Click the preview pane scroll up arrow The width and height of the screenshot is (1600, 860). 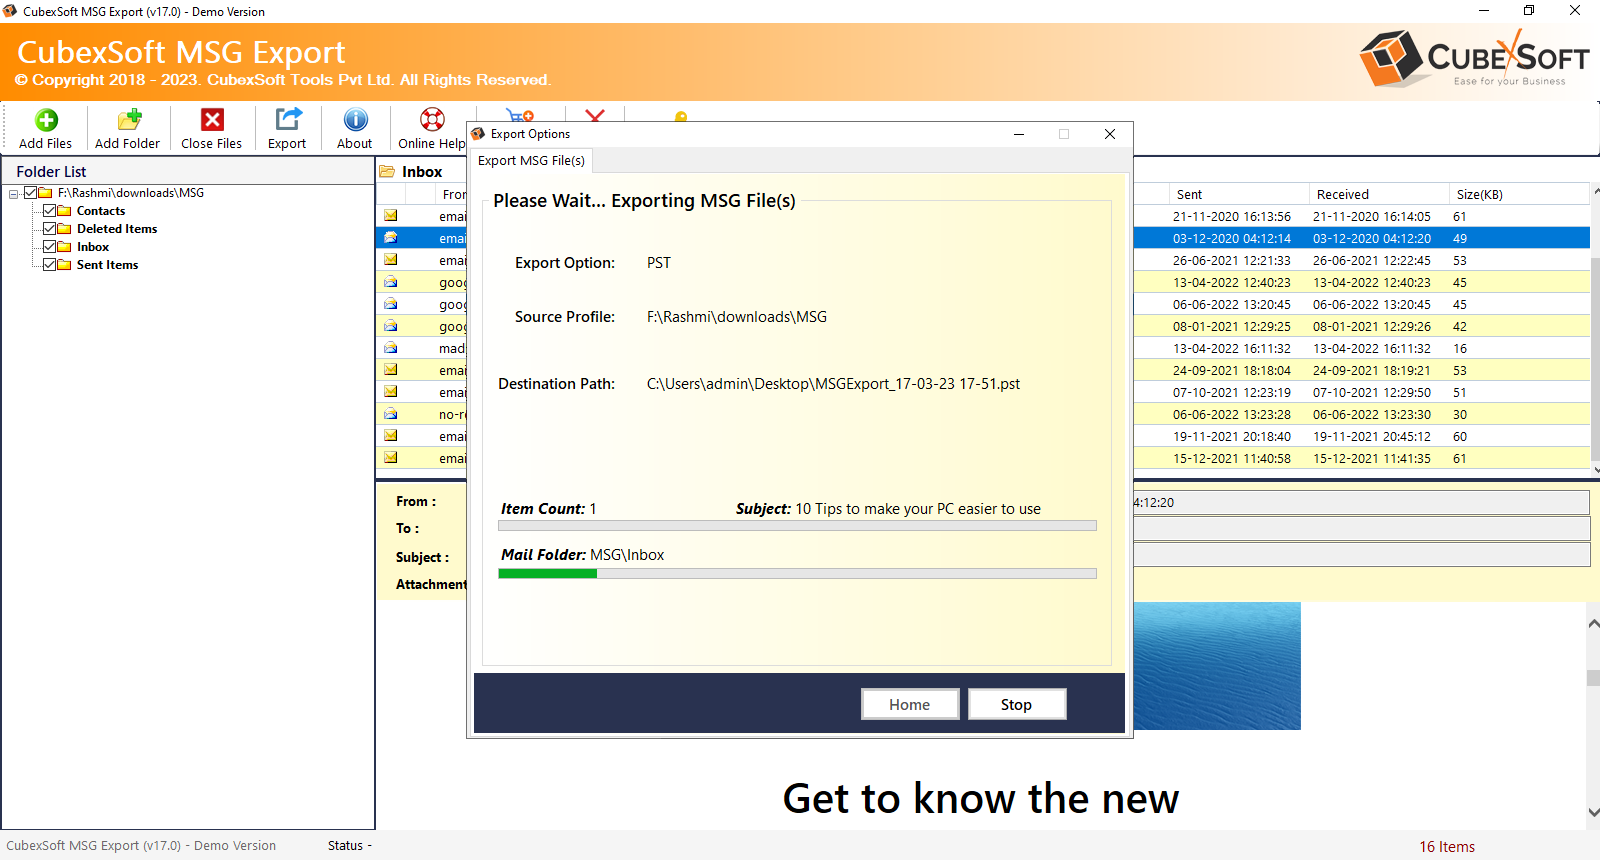point(1593,623)
